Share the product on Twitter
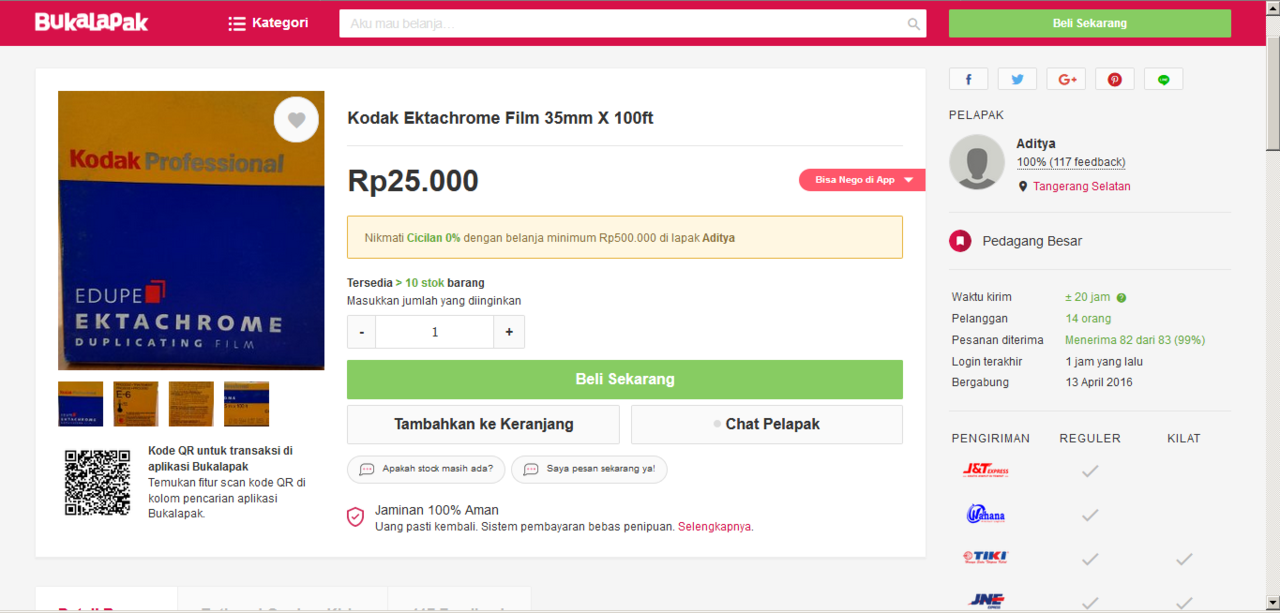 coord(1017,78)
